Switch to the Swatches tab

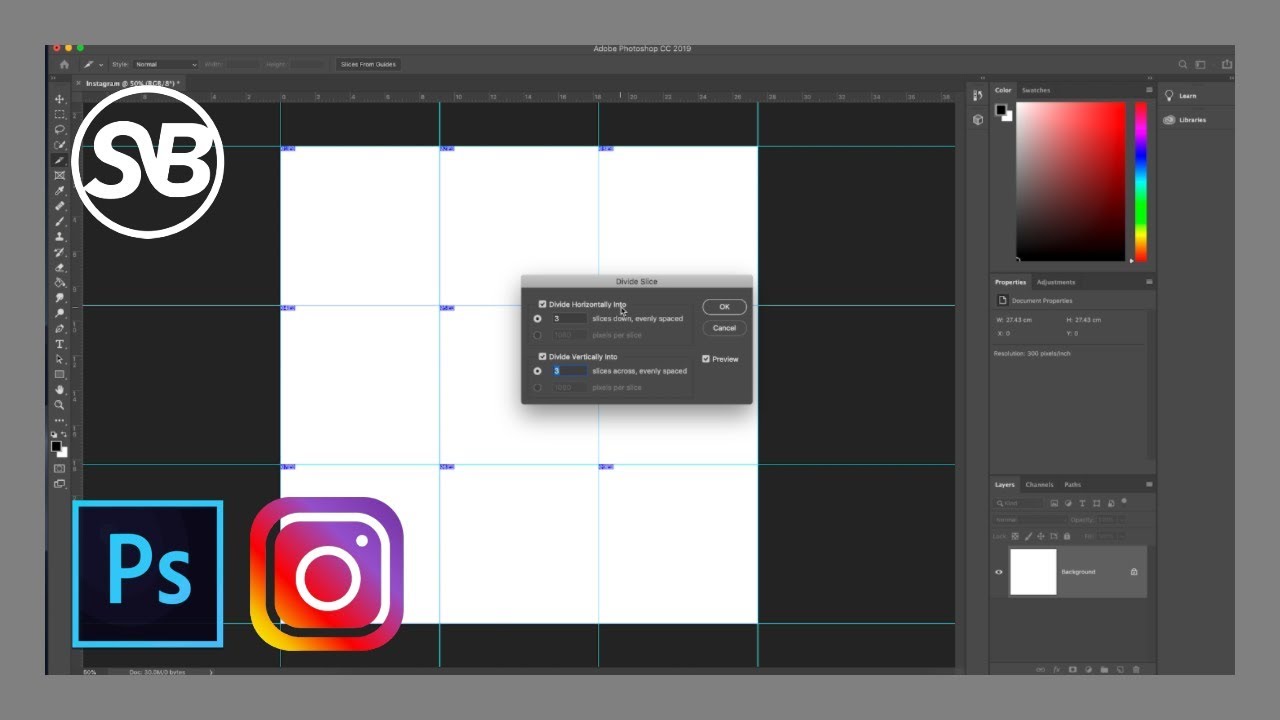[1036, 90]
